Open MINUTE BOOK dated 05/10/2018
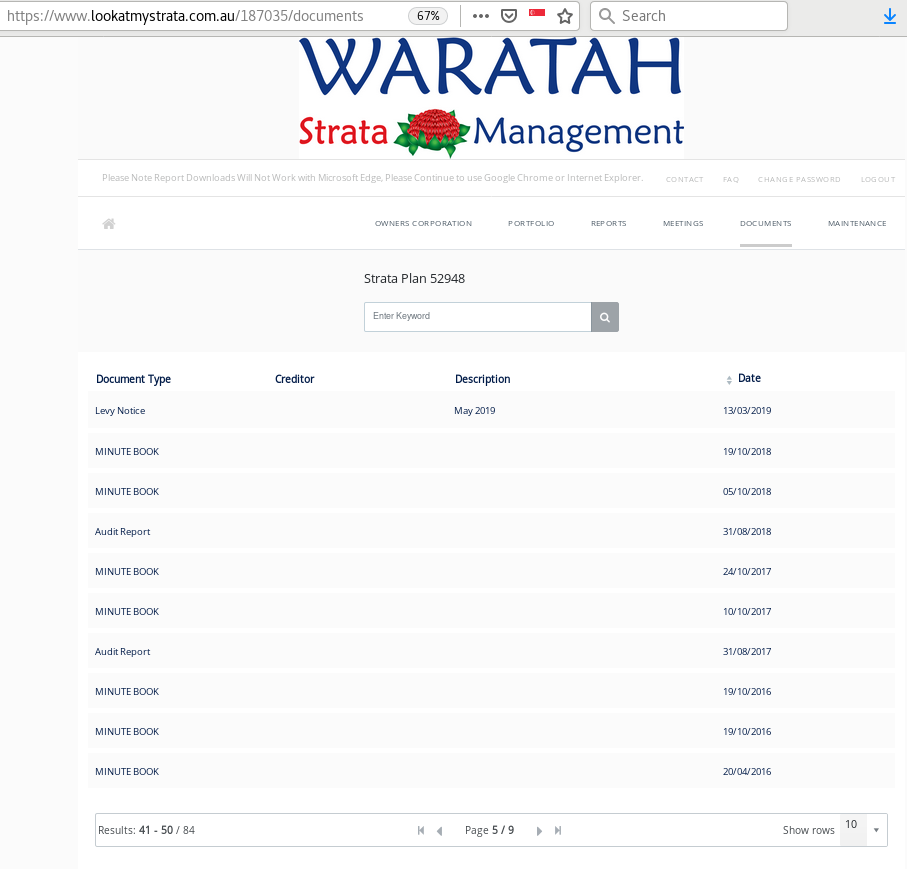 click(491, 491)
